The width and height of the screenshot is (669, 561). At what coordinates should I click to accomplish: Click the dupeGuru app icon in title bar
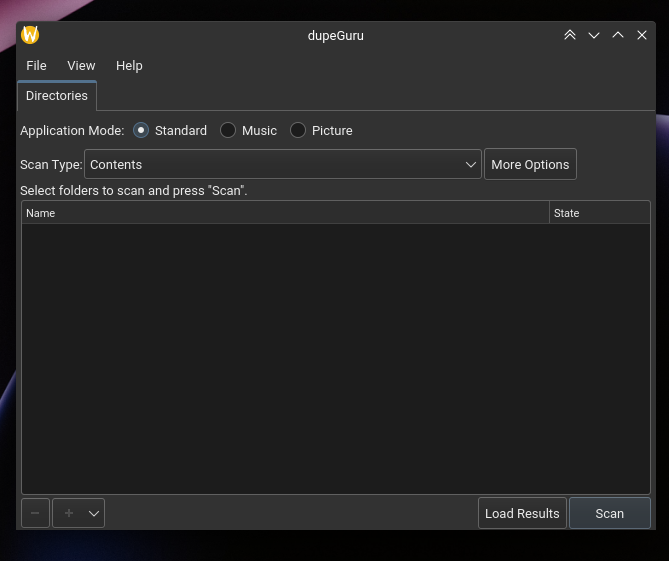pos(30,35)
